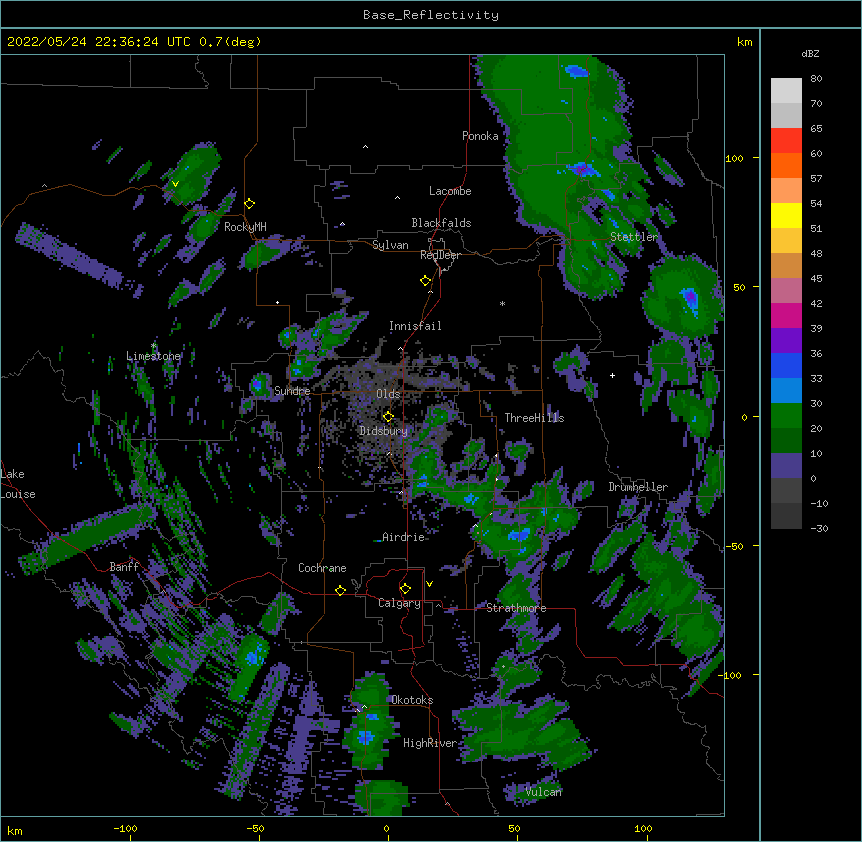
Task: Select the Olds town label
Action: (388, 394)
